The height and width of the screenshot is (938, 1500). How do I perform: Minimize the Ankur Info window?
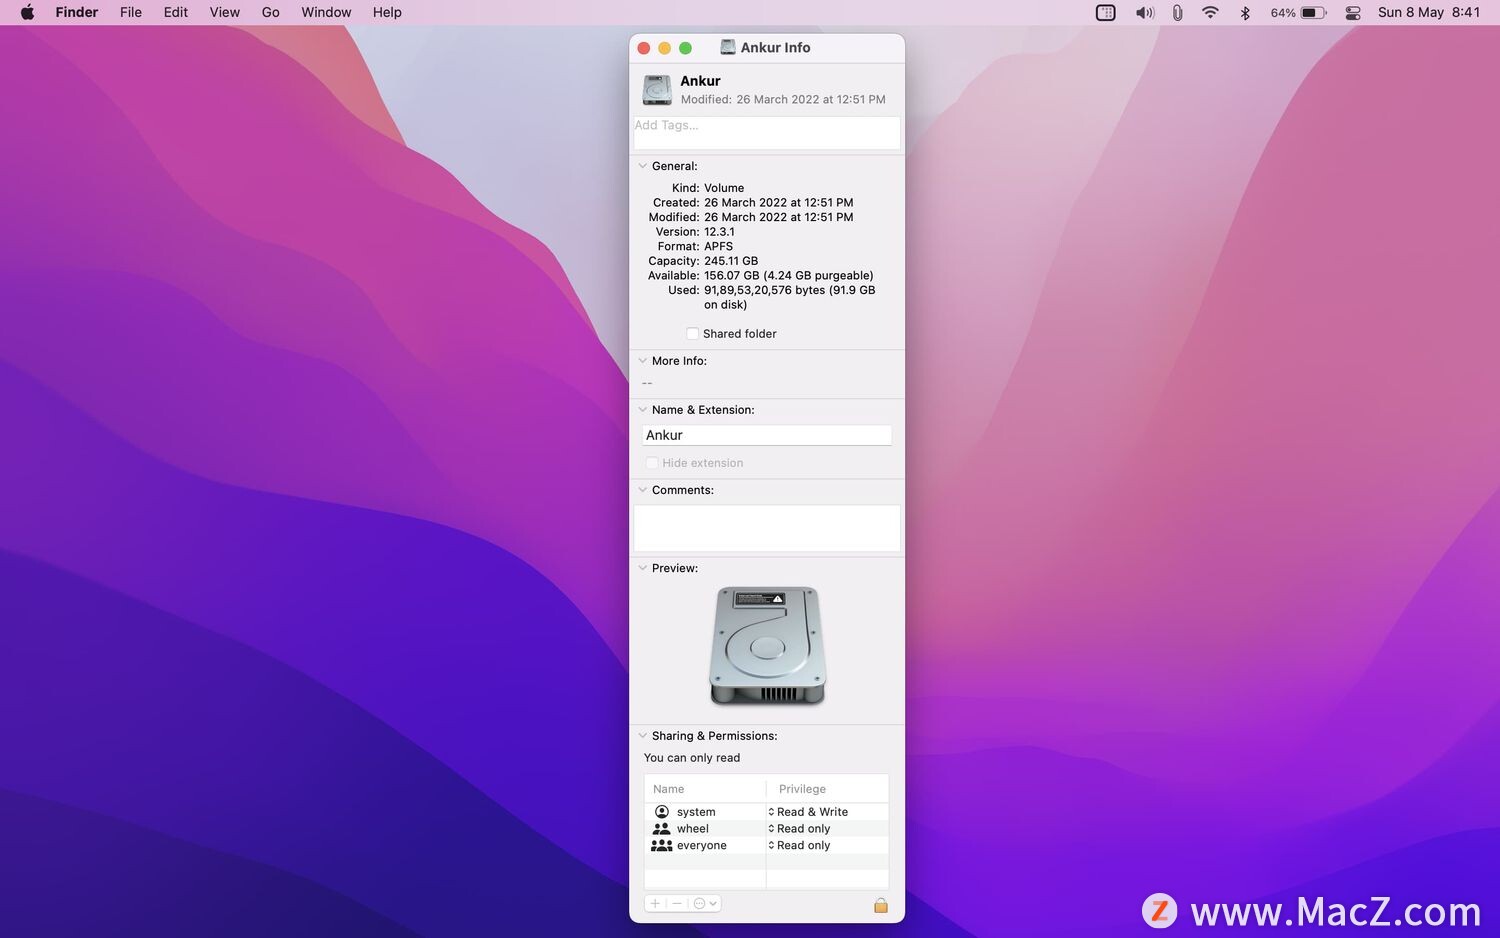(664, 48)
